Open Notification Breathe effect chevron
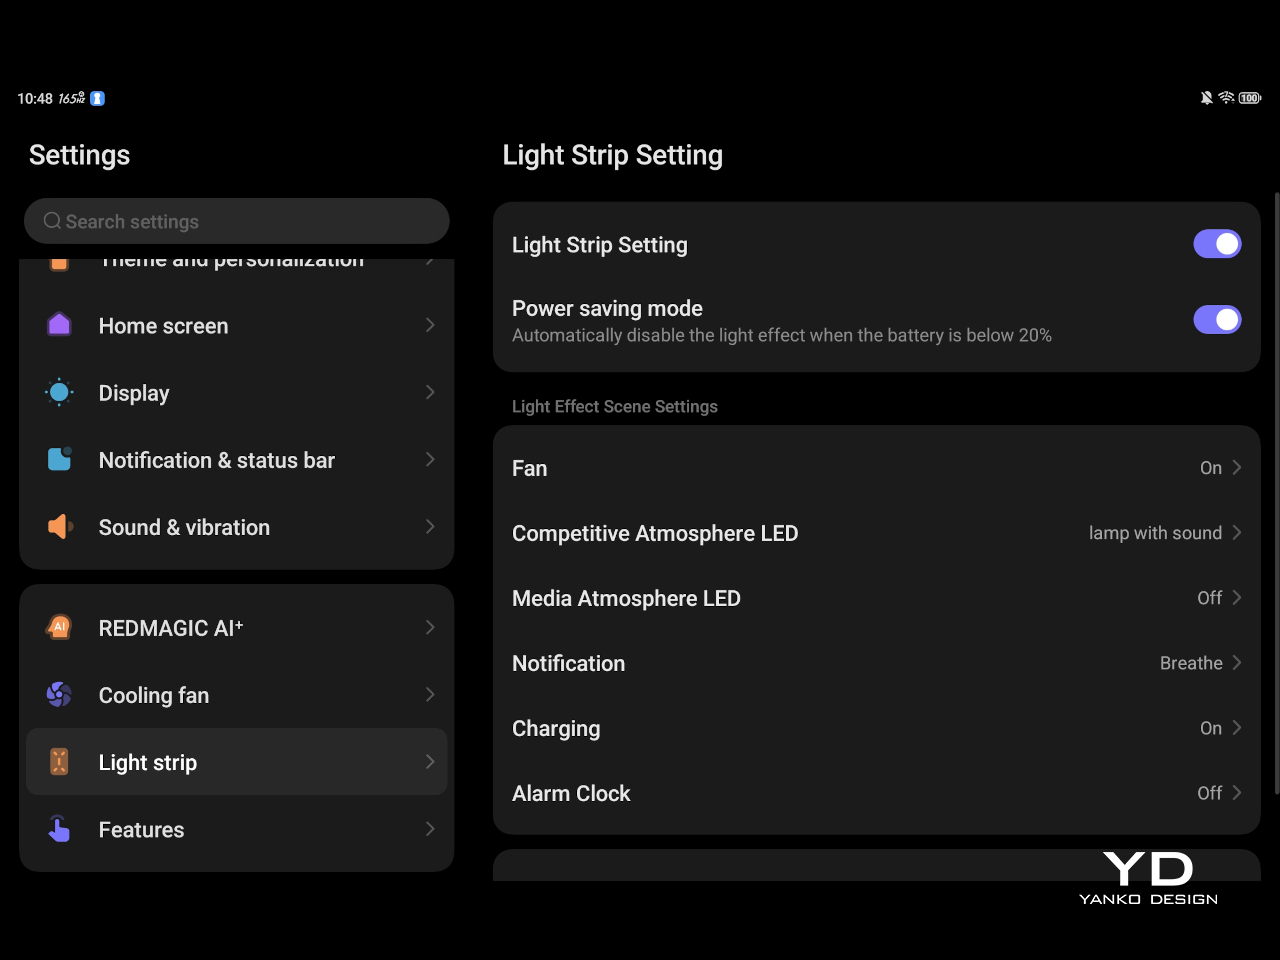This screenshot has height=960, width=1280. (1237, 663)
